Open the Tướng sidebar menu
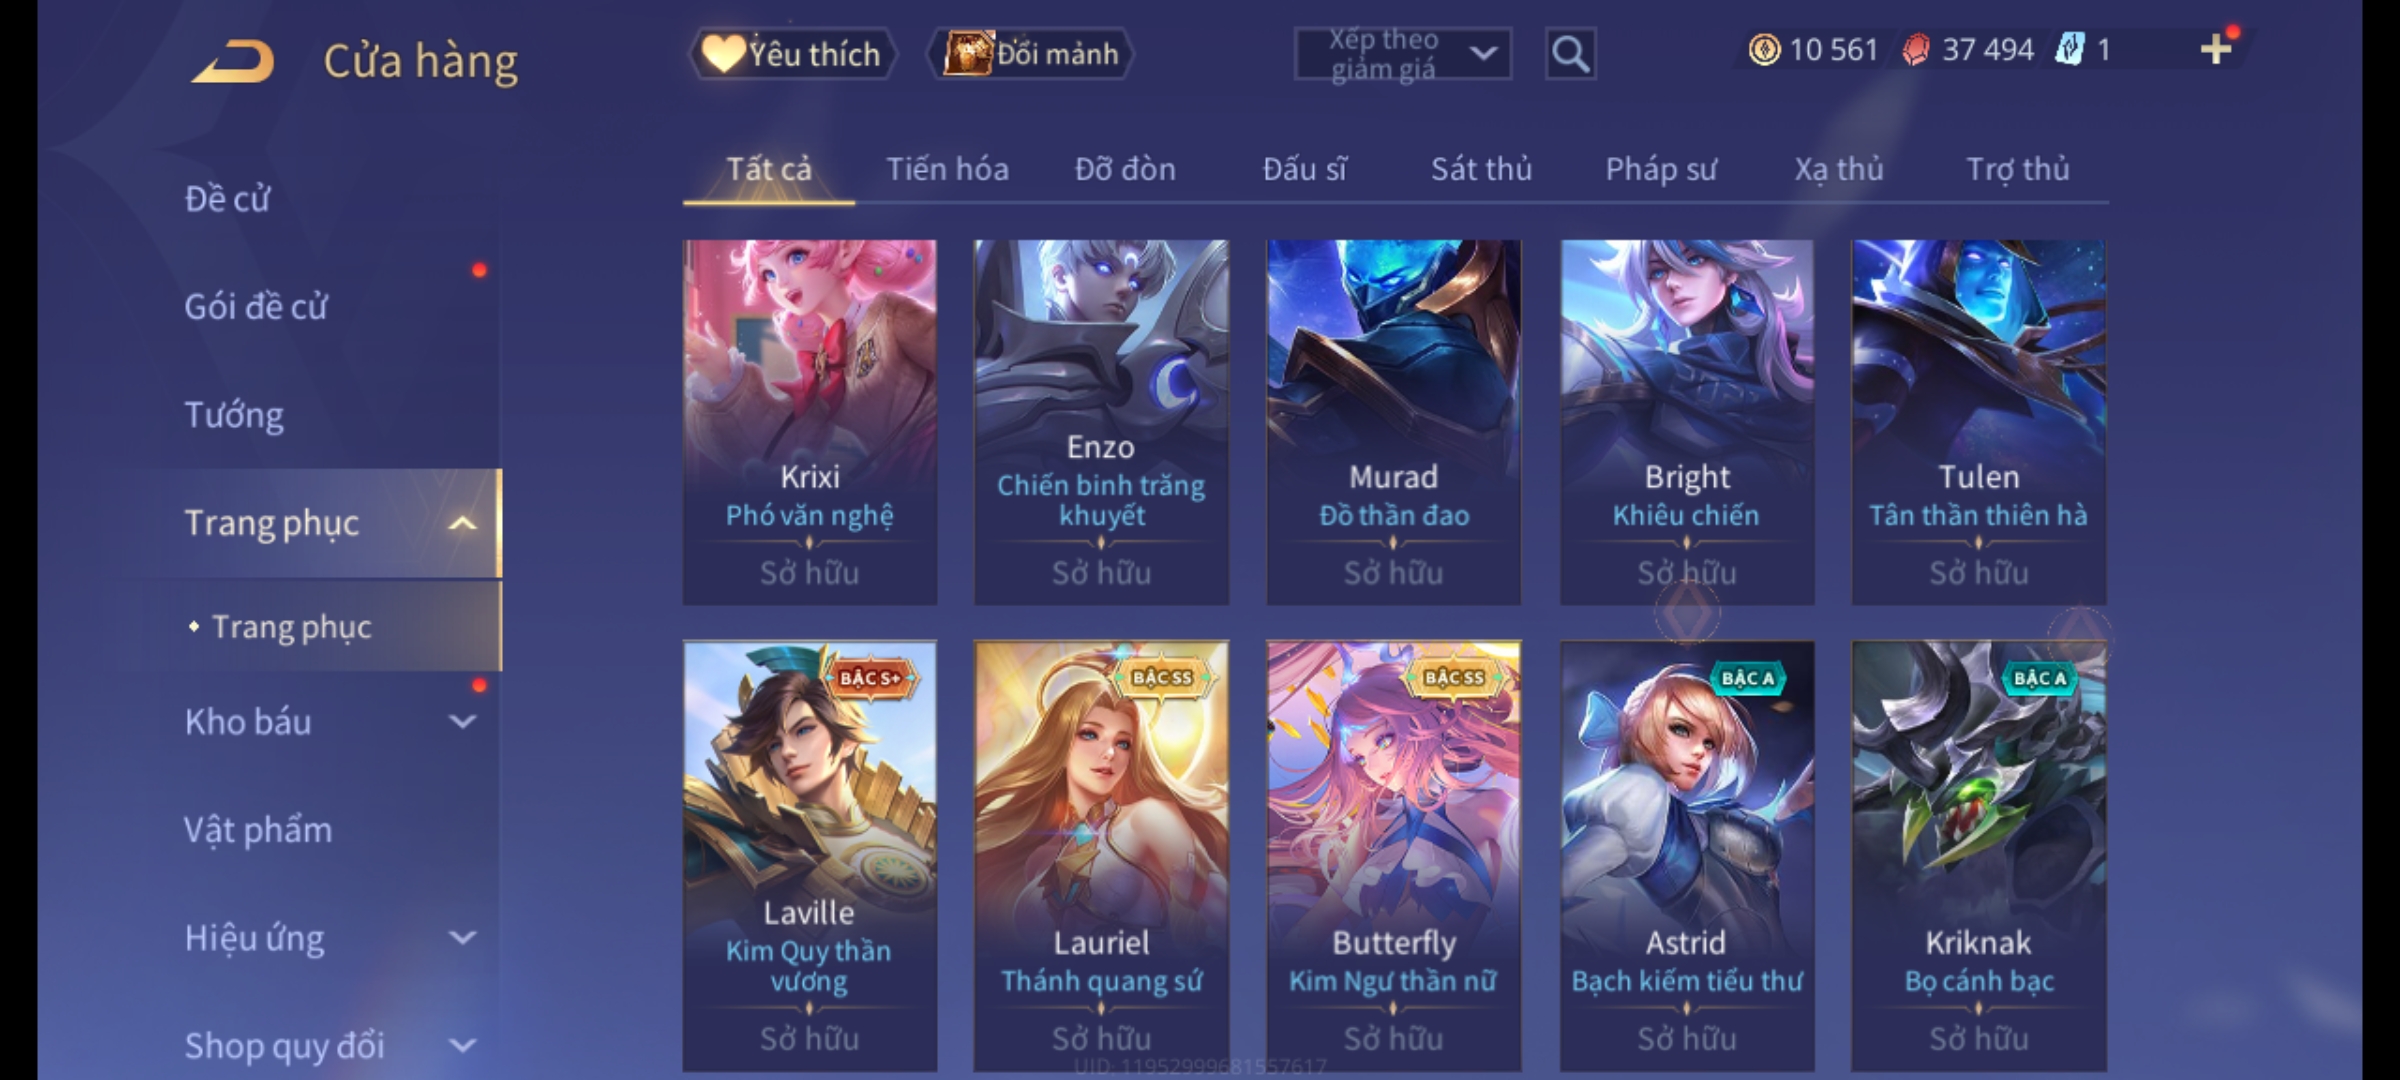Viewport: 2400px width, 1080px height. (234, 415)
